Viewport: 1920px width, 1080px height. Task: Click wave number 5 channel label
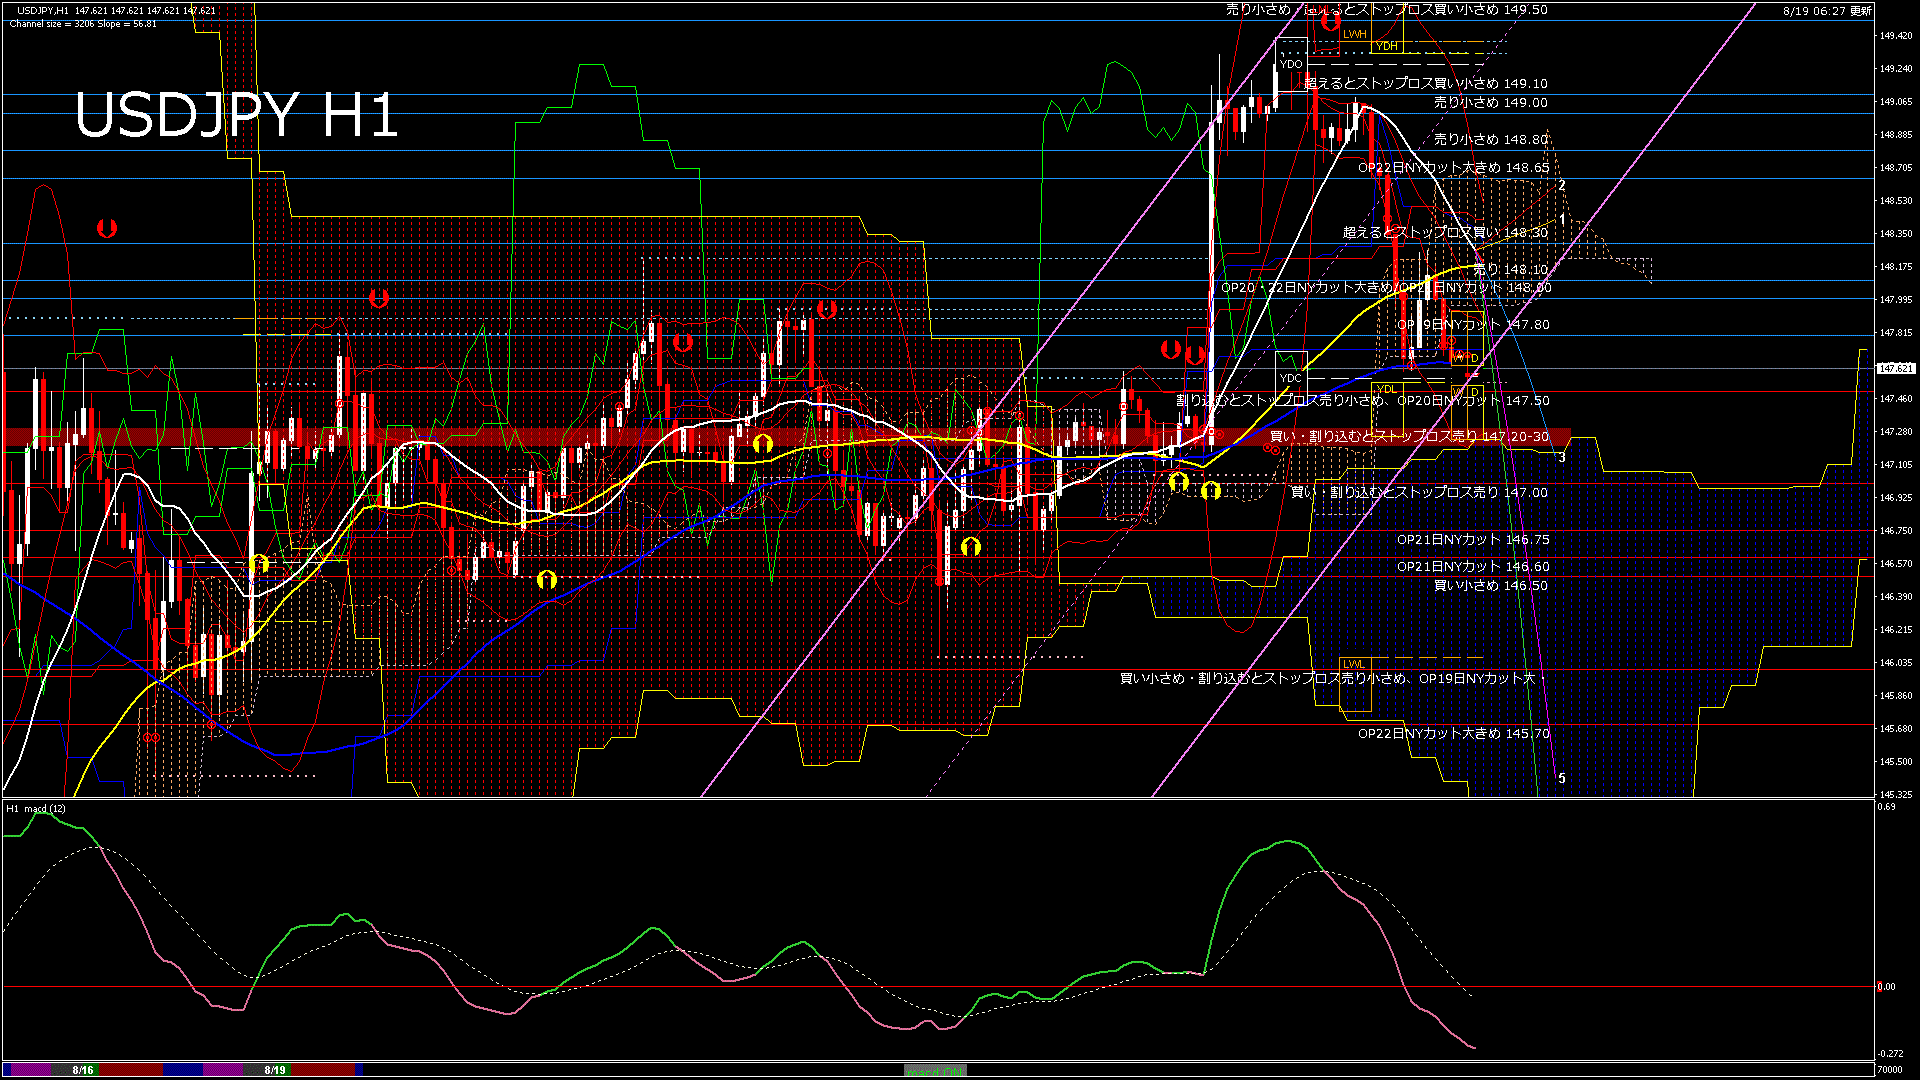(1562, 778)
